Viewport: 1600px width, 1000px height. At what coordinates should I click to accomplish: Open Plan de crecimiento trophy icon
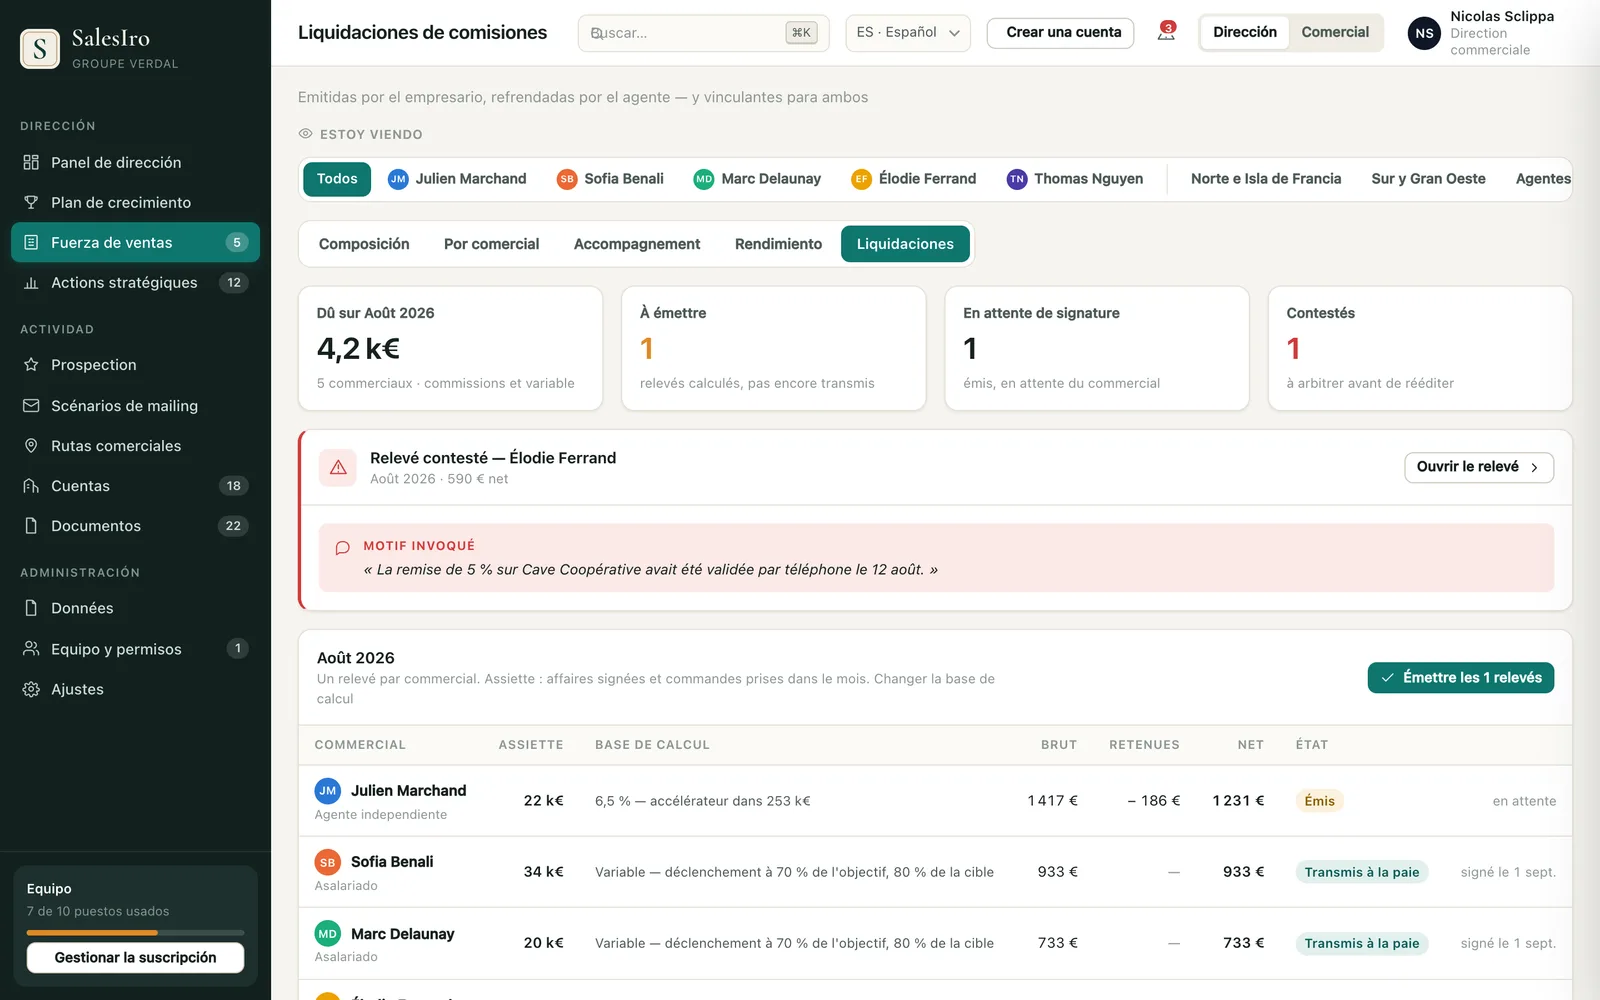tap(31, 202)
